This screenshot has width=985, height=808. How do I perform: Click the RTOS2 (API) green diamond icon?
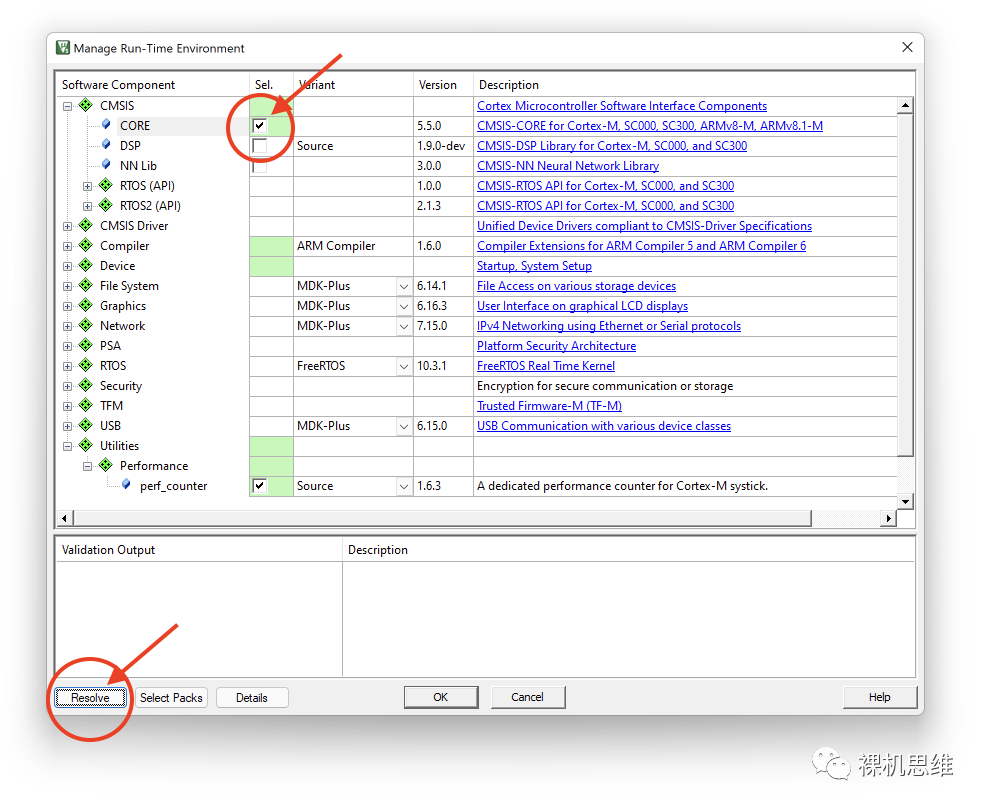point(106,205)
